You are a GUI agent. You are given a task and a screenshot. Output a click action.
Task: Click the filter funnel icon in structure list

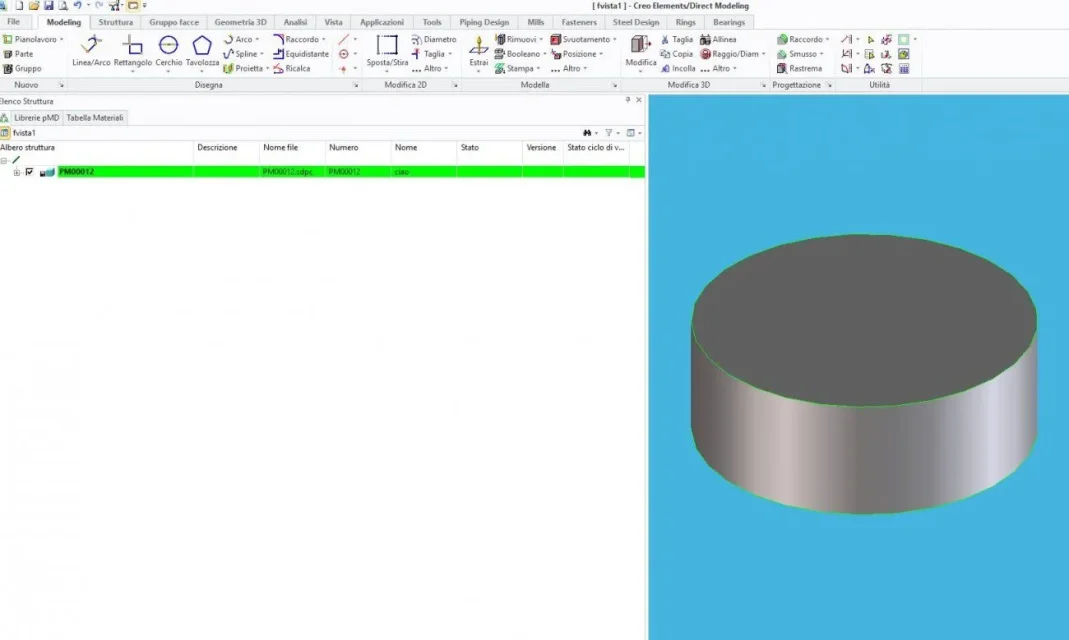click(x=609, y=133)
